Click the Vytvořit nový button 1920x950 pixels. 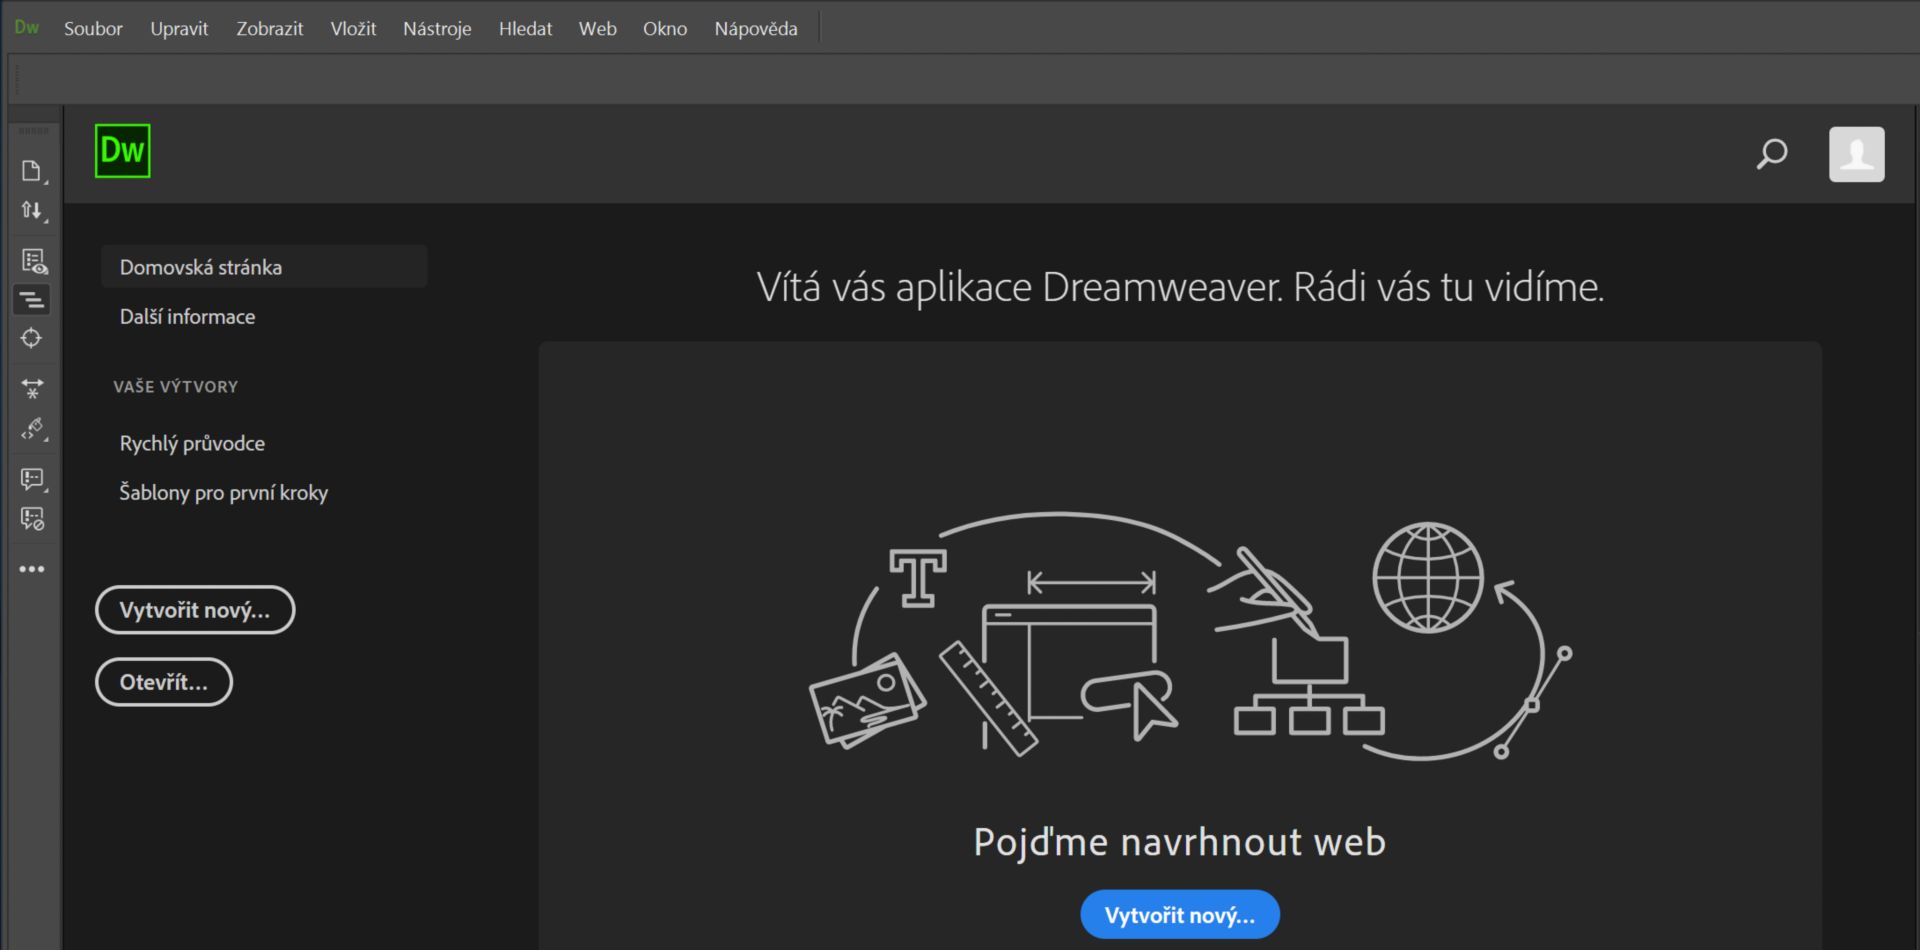194,609
